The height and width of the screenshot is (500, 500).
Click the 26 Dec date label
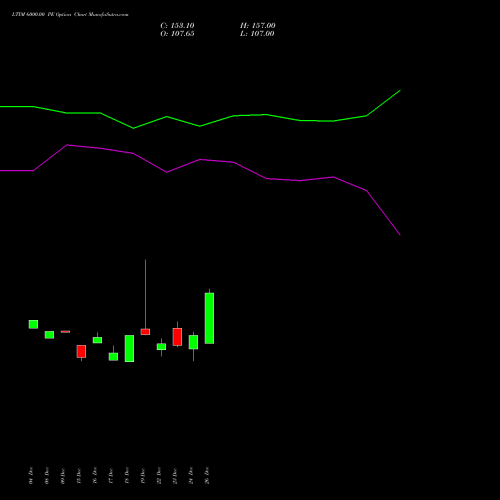point(207,476)
